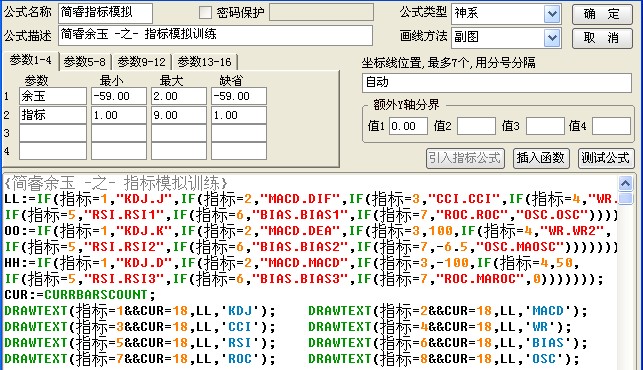Click 'RSI' text in the DRAWTEXT line

point(239,343)
